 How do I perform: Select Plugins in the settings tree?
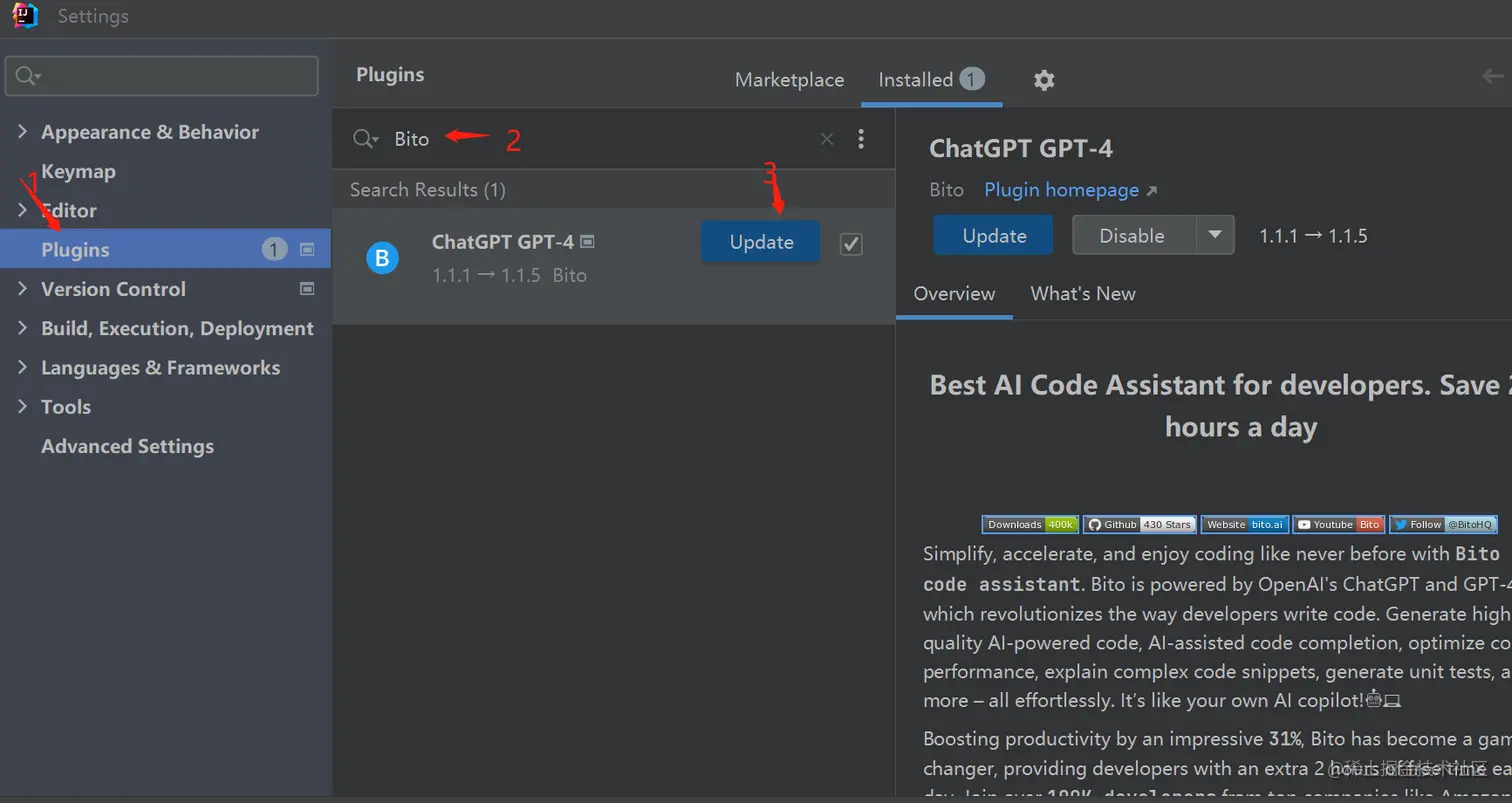tap(166, 249)
